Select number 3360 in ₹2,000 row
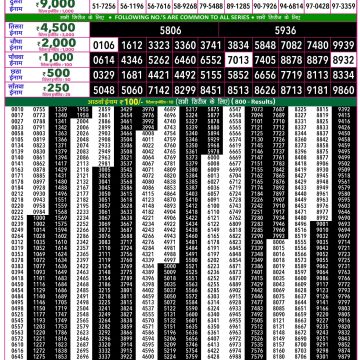This screenshot has width=360, height=360. (x=185, y=45)
